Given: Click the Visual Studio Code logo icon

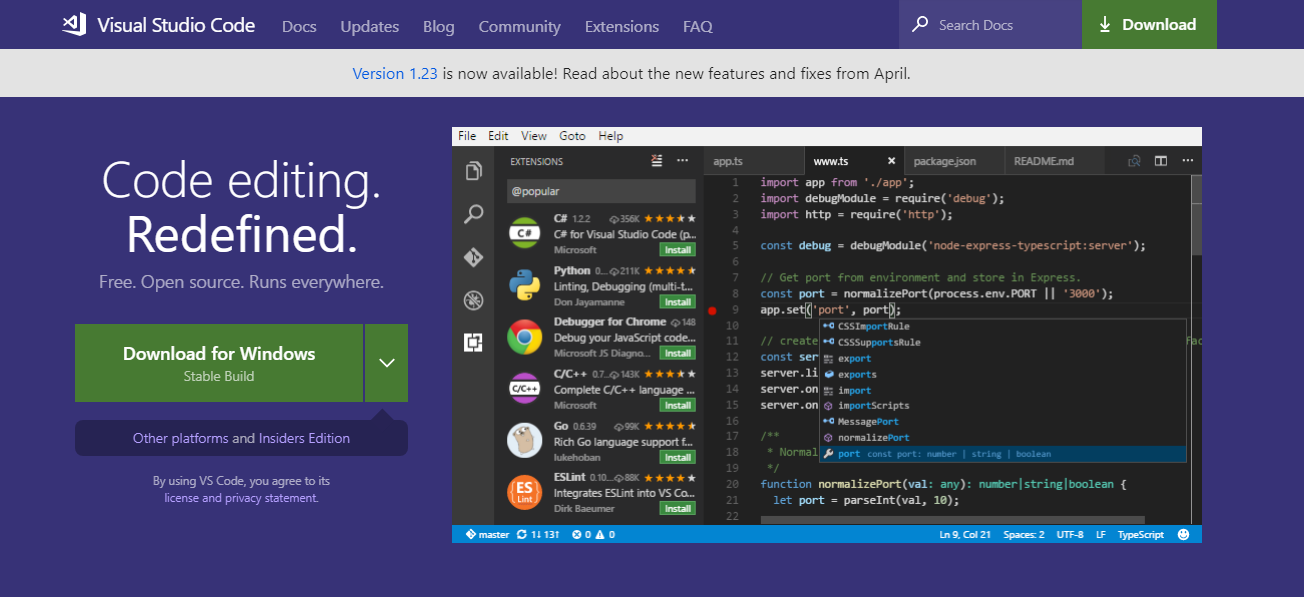Looking at the screenshot, I should click(x=74, y=25).
